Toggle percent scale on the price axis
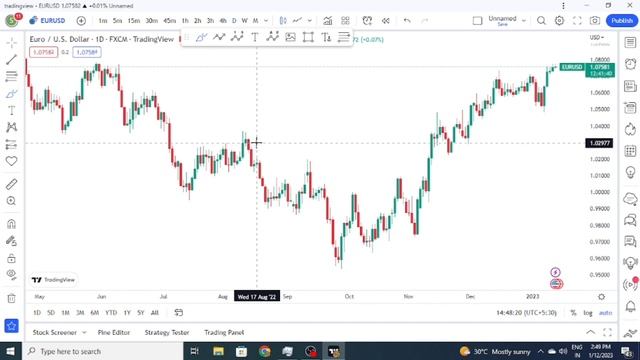The width and height of the screenshot is (640, 360). 573,313
